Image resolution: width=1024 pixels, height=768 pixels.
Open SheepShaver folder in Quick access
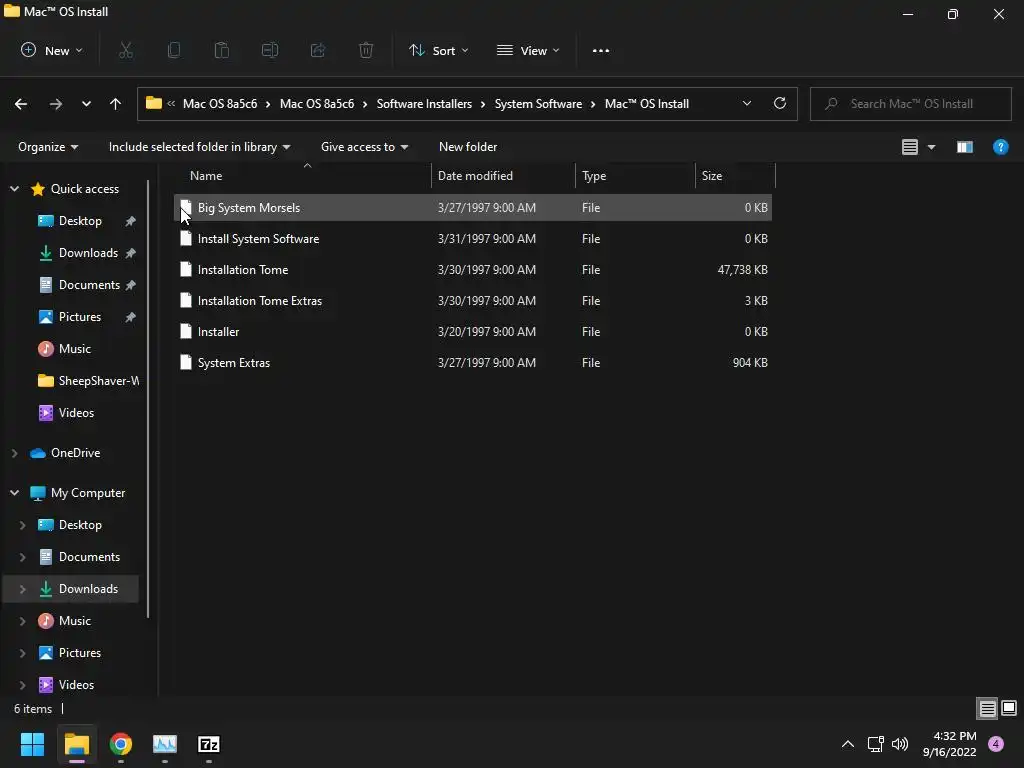tap(88, 381)
